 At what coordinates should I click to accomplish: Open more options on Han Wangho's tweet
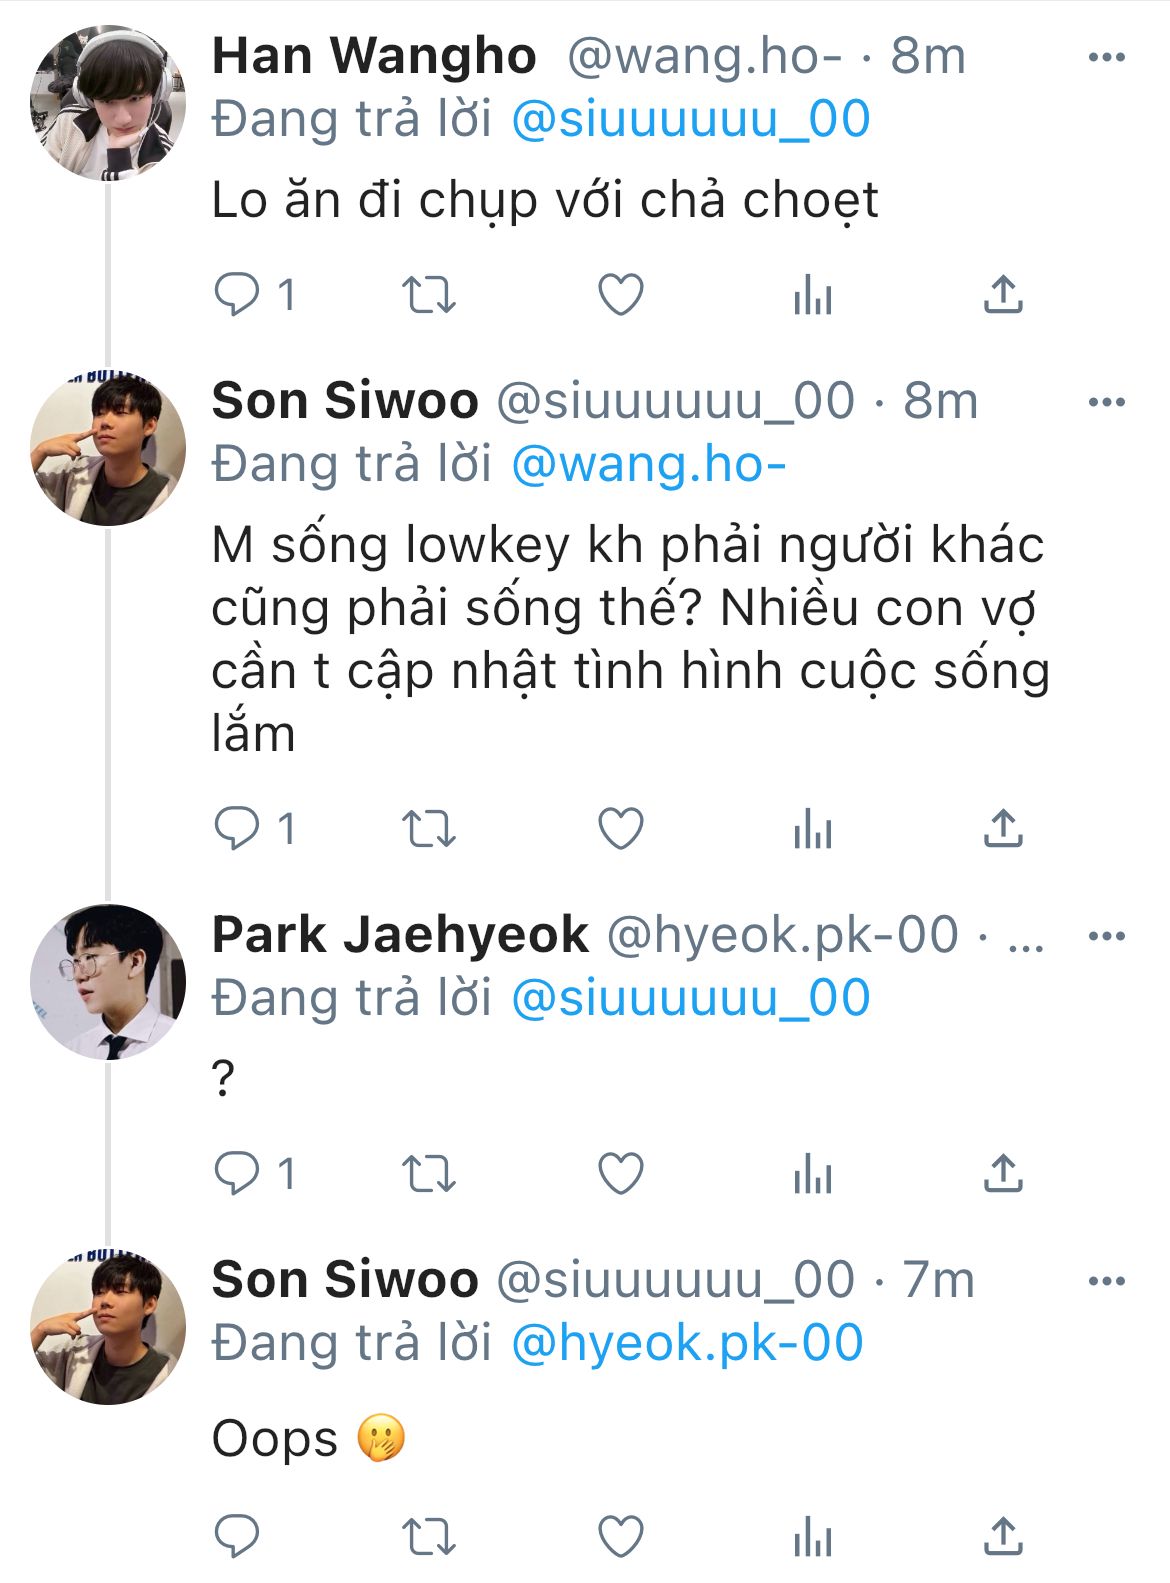1106,58
